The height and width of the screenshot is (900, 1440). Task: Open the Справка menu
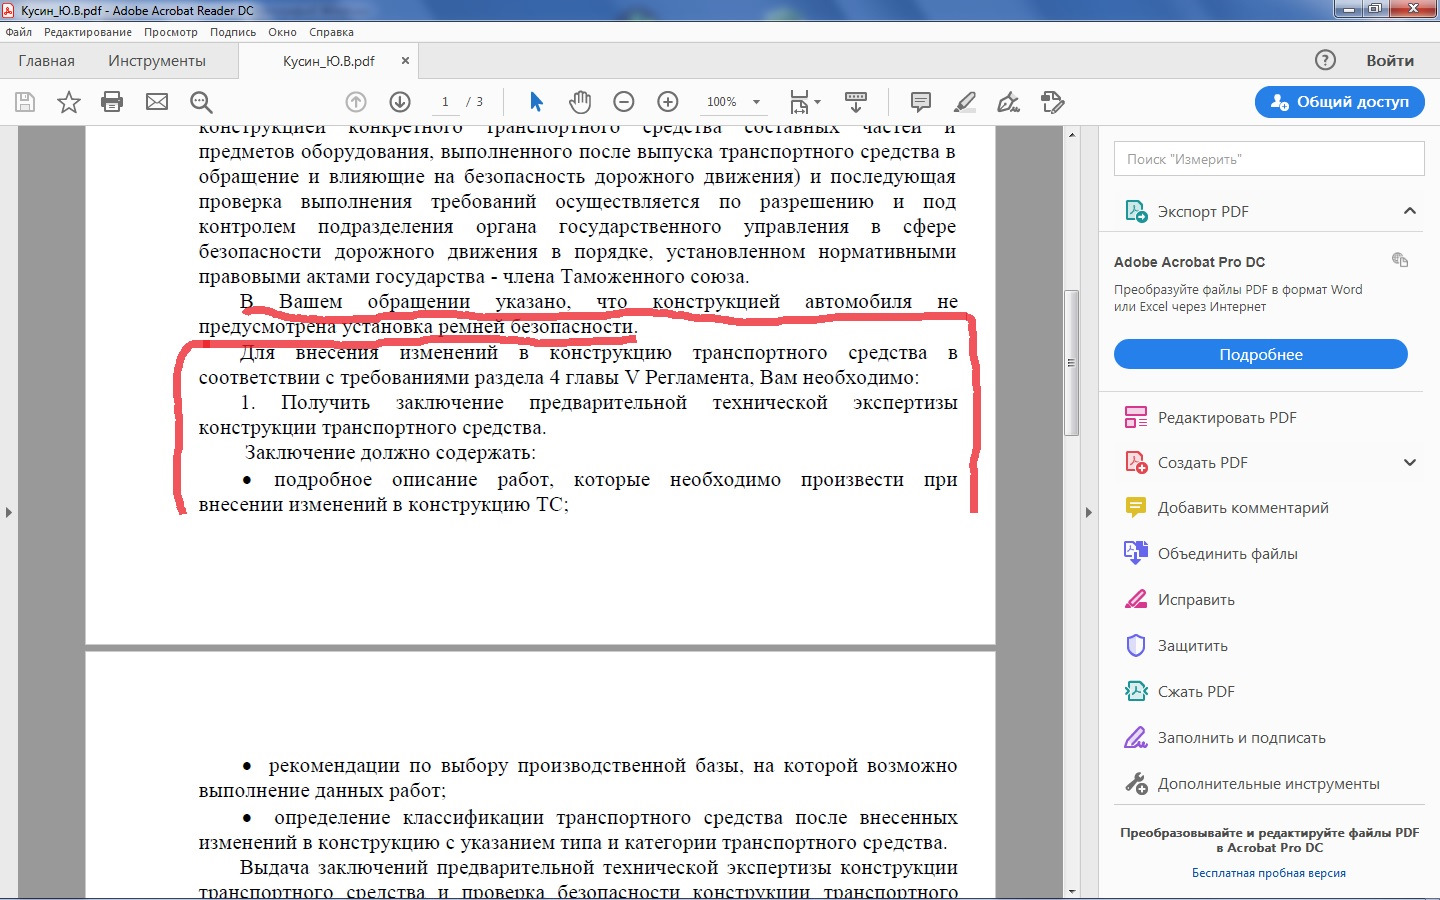click(x=331, y=32)
